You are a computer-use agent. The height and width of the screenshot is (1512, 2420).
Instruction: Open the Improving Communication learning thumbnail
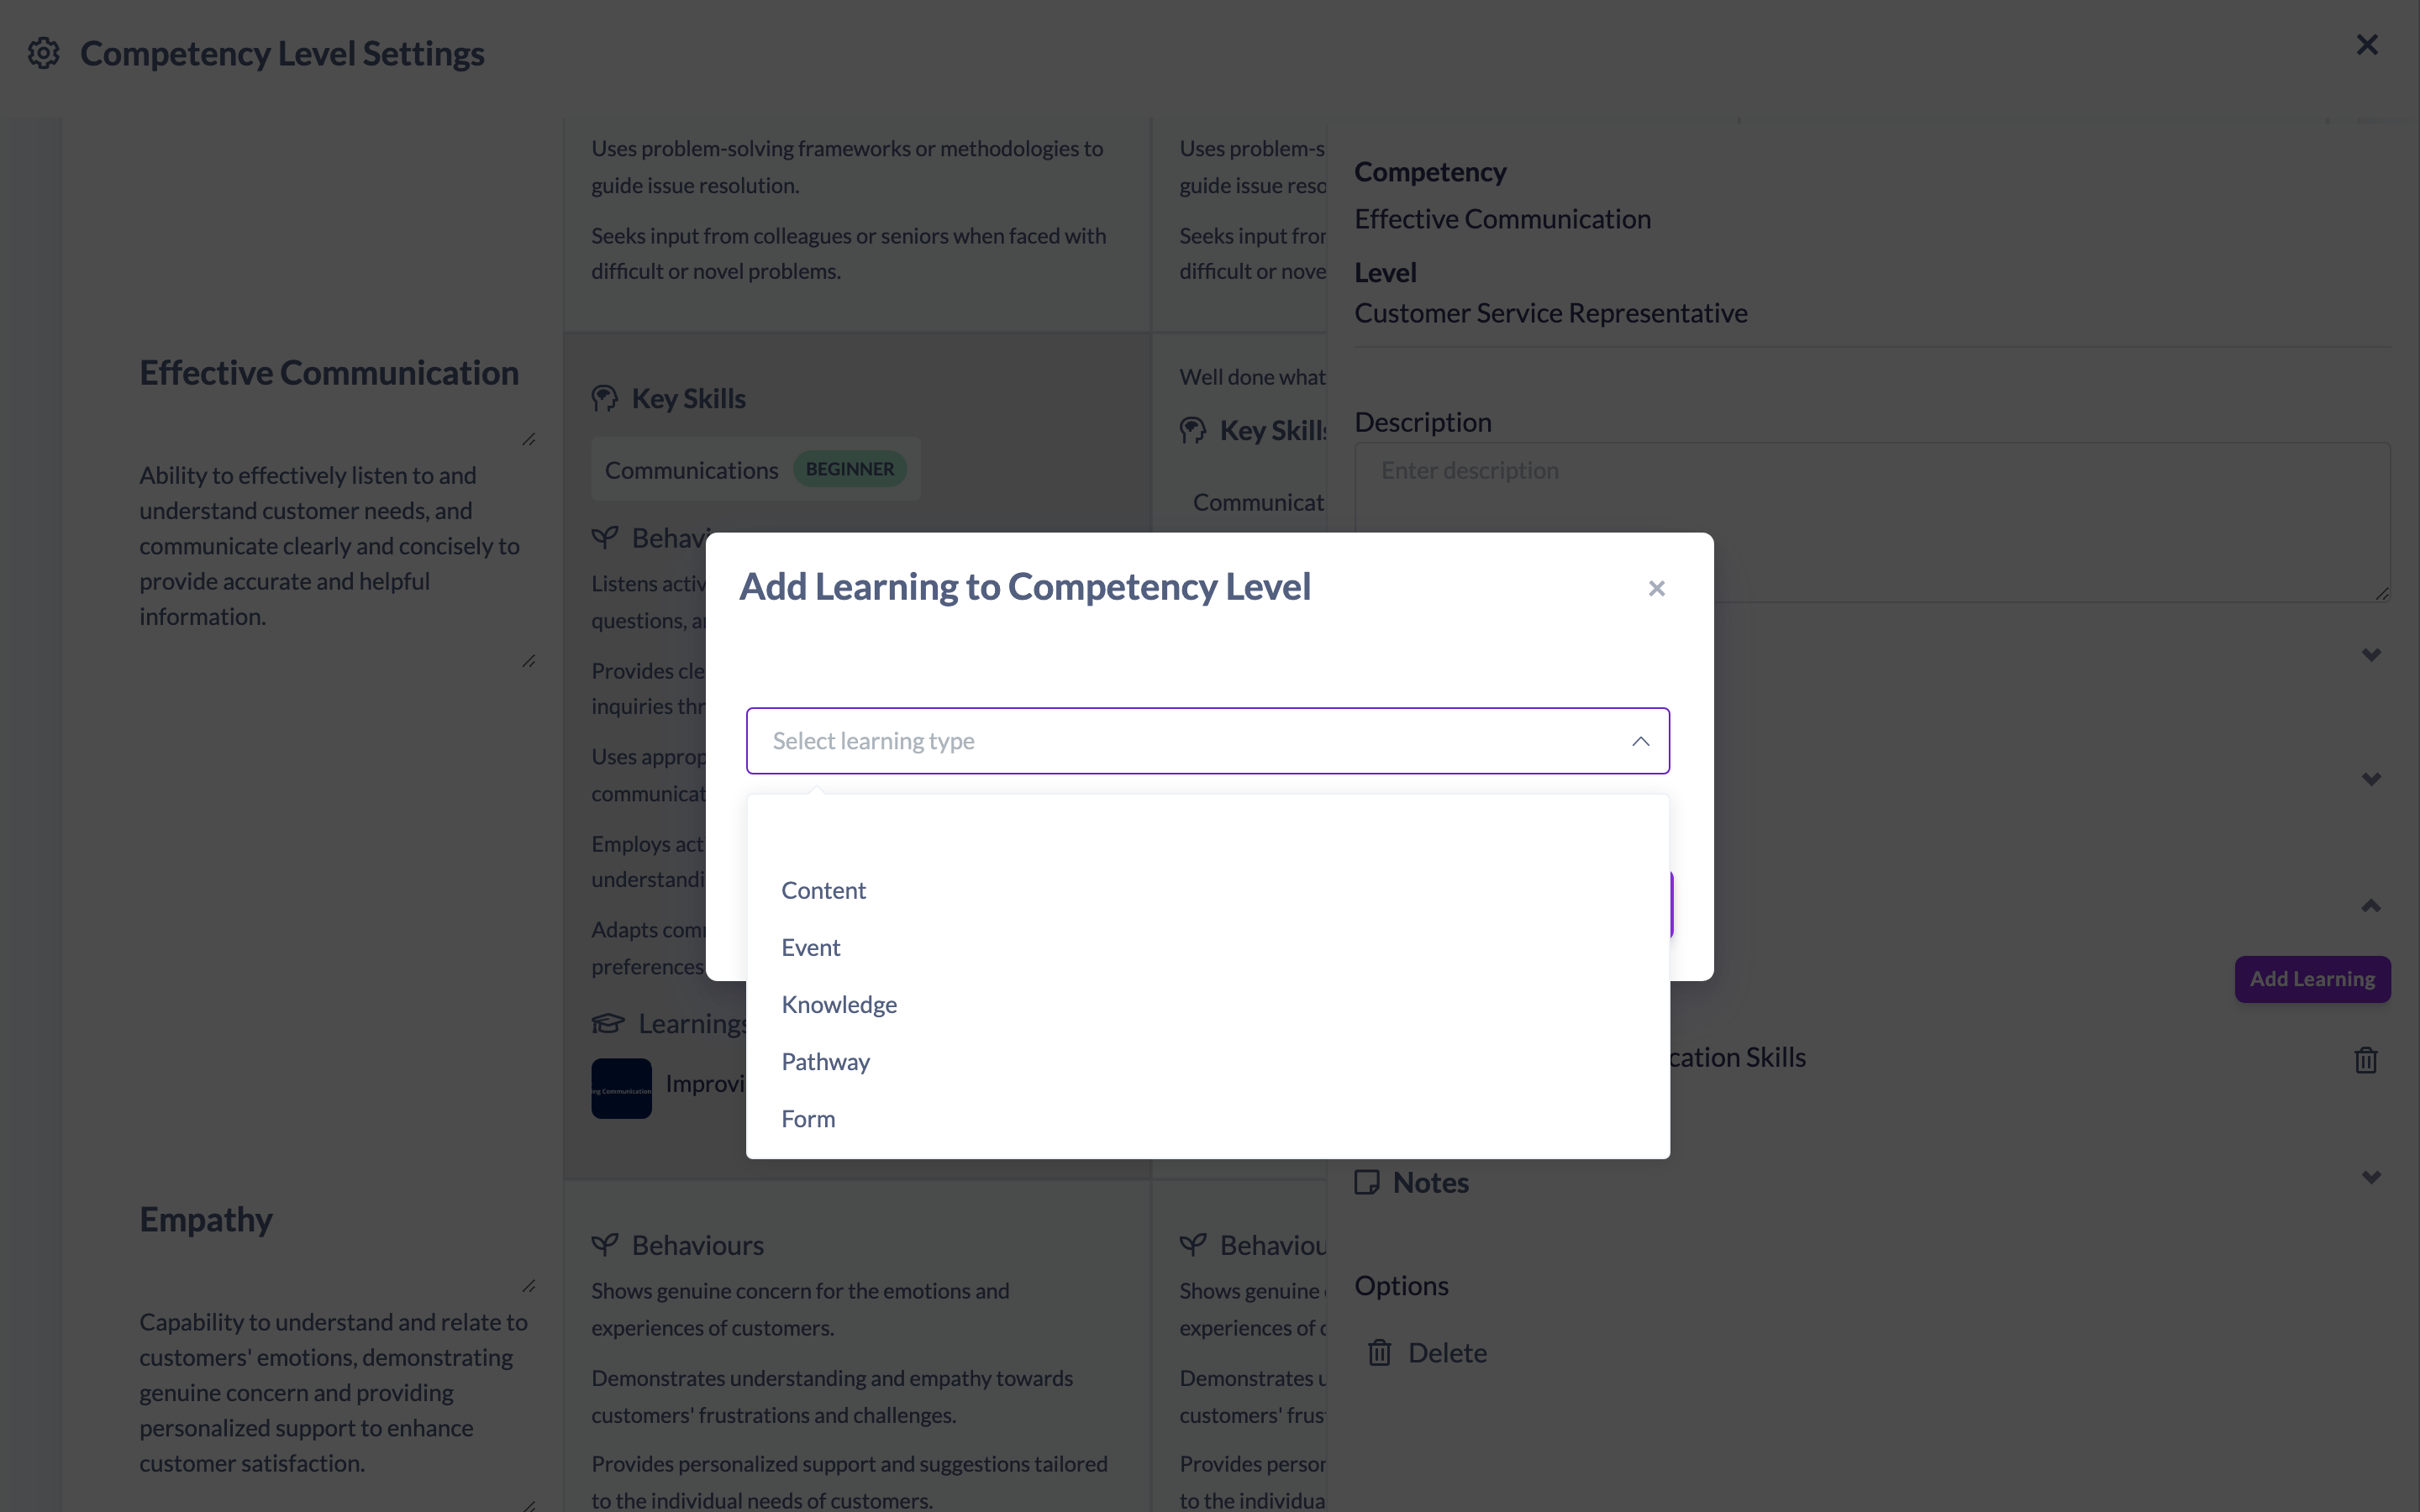pyautogui.click(x=621, y=1088)
